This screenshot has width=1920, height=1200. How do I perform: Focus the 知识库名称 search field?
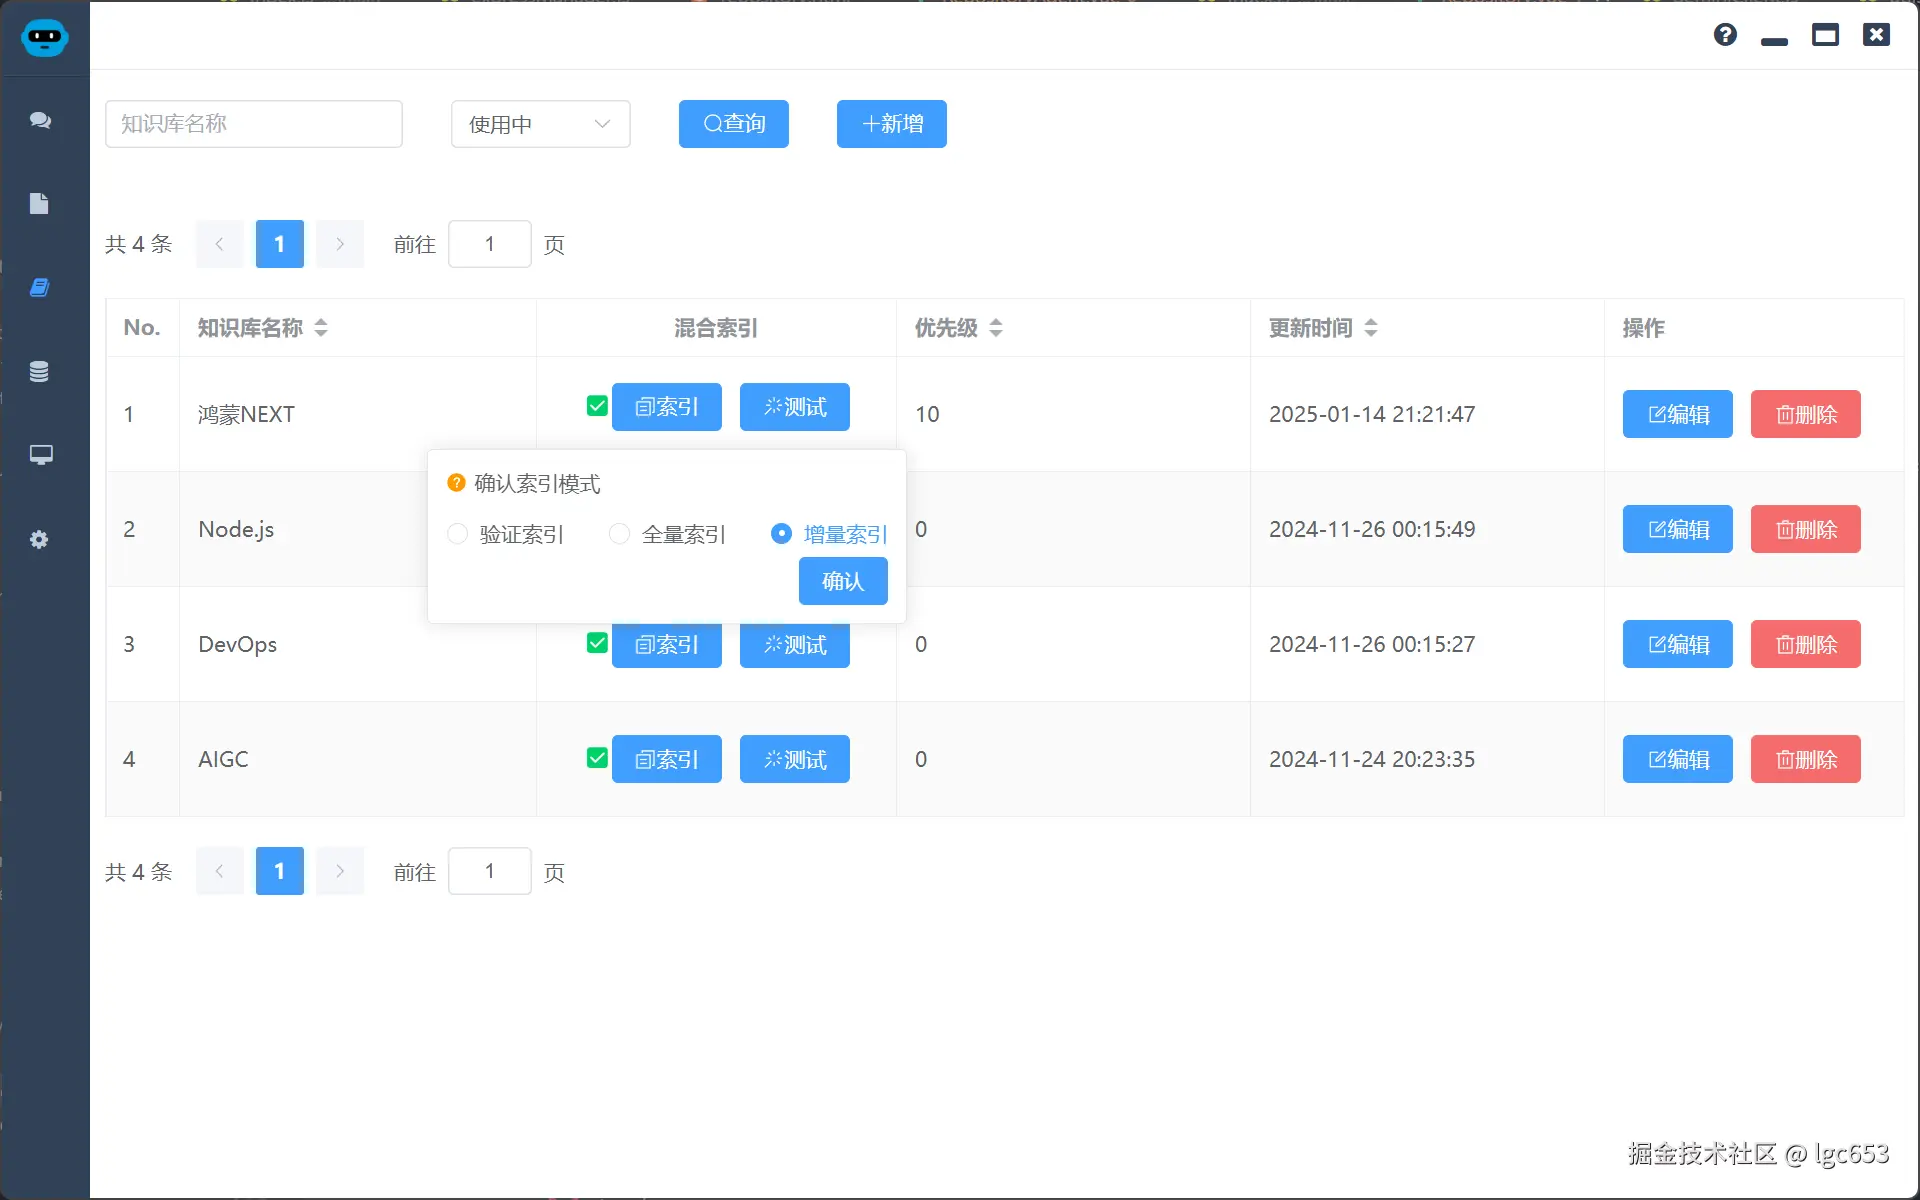click(254, 124)
